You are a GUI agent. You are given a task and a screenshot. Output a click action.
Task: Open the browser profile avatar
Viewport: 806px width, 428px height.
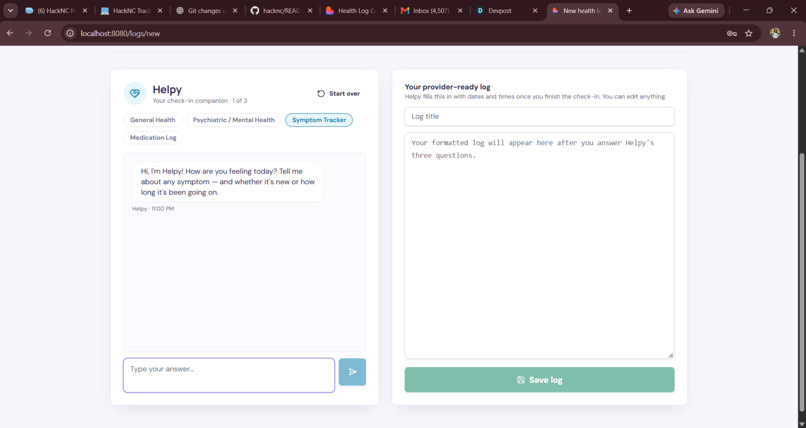pyautogui.click(x=775, y=33)
